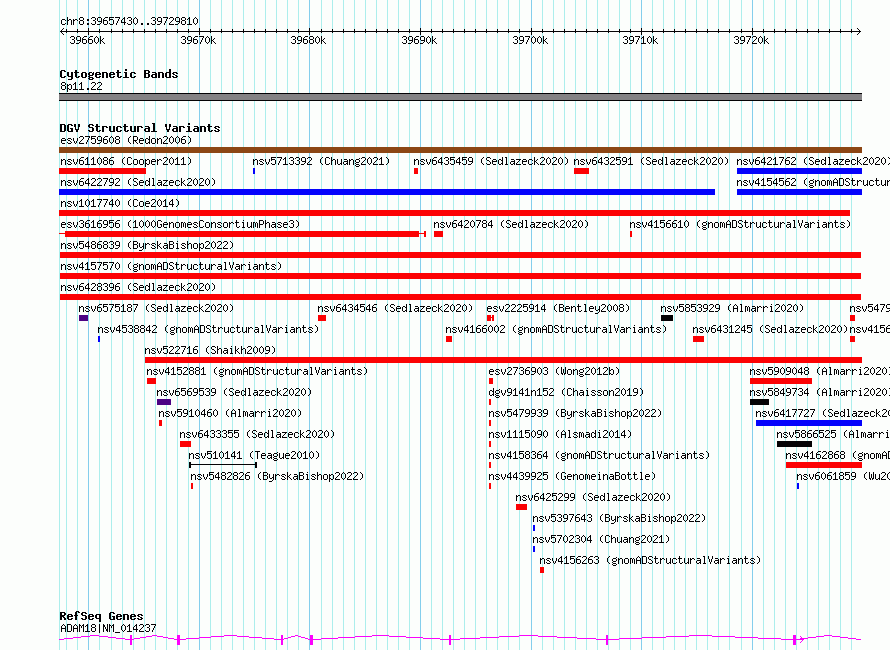Click the ADAM18|NM_014237 gene label
890x650 pixels.
[108, 628]
